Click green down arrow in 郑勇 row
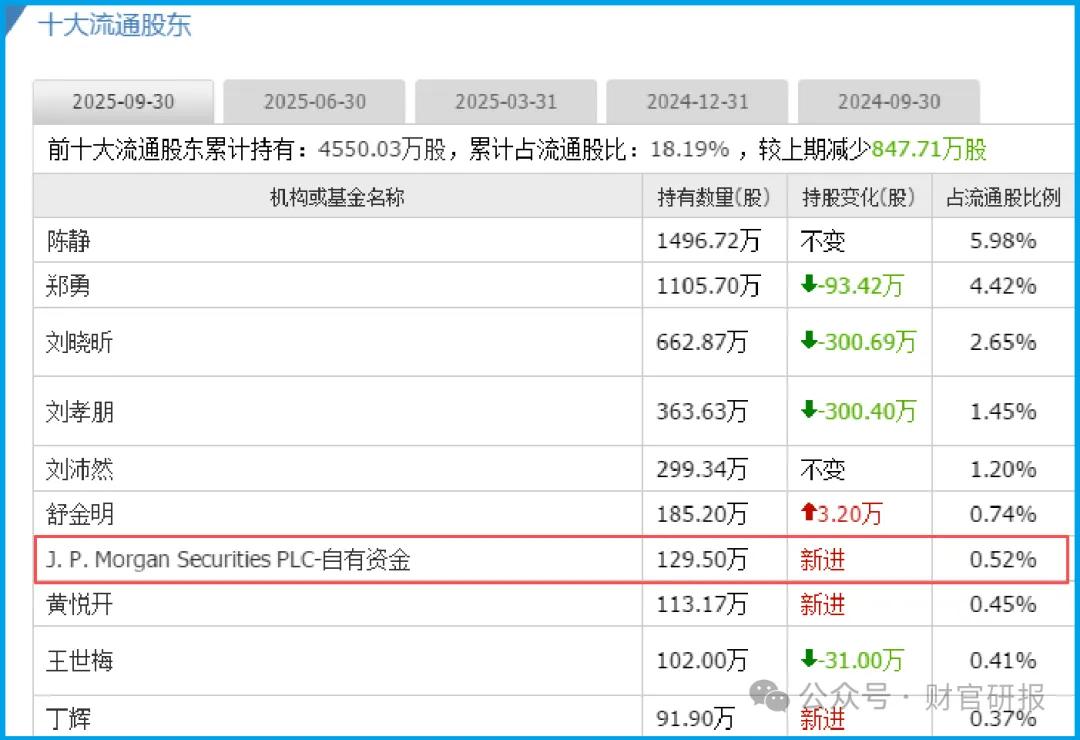Viewport: 1080px width, 740px height. 809,286
